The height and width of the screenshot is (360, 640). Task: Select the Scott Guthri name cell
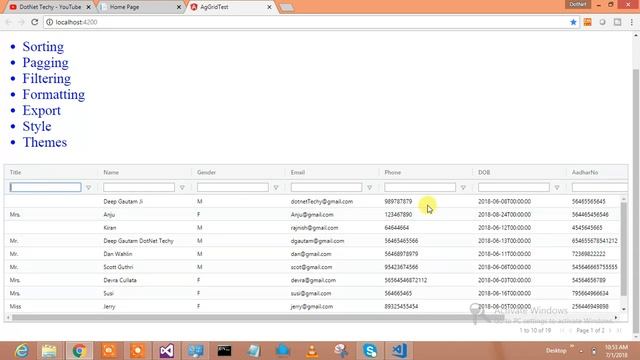(118, 267)
